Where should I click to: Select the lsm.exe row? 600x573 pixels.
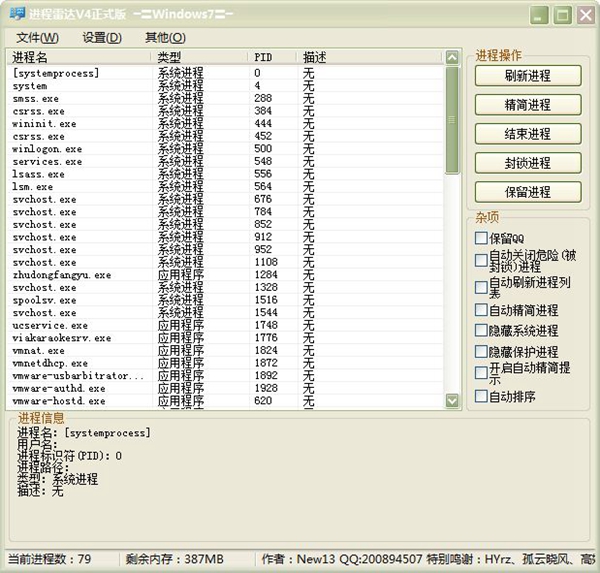point(225,187)
